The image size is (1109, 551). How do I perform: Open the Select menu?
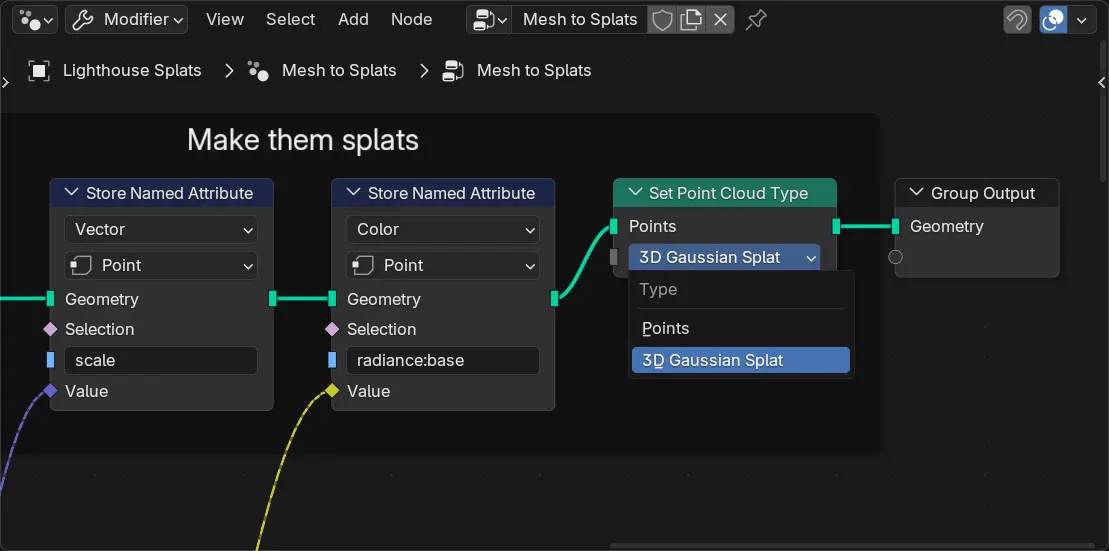pos(290,20)
